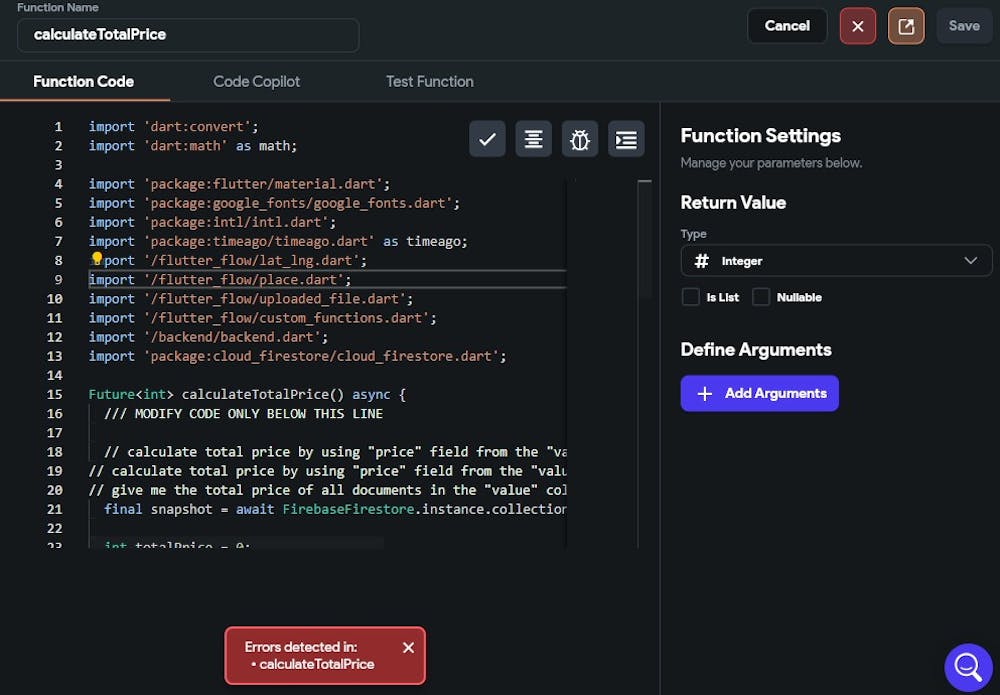
Task: Click line 18 calculate total price comment
Action: [335, 451]
